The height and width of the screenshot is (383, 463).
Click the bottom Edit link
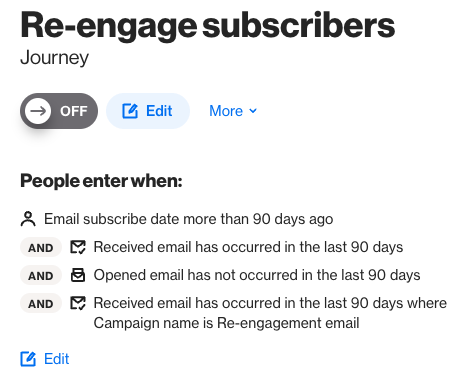(x=45, y=359)
